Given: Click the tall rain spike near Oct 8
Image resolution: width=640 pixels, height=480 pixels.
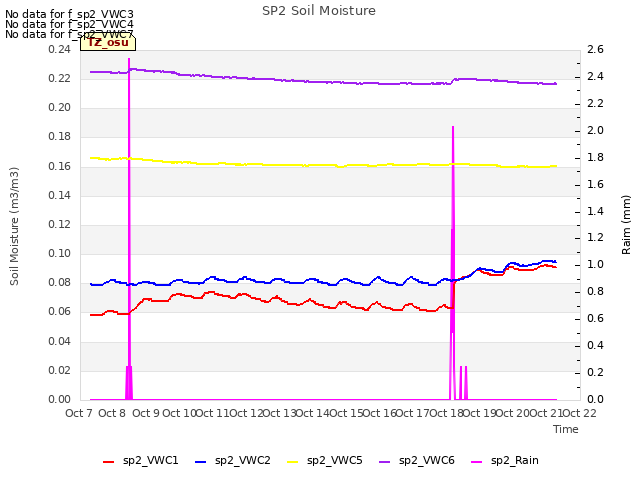Looking at the screenshot, I should tap(129, 229).
